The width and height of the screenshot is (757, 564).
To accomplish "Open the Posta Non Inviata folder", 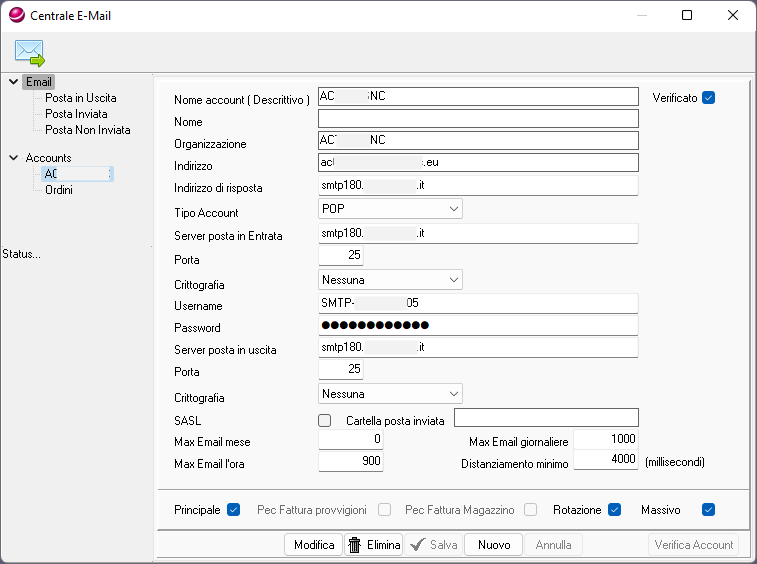I will 87,130.
